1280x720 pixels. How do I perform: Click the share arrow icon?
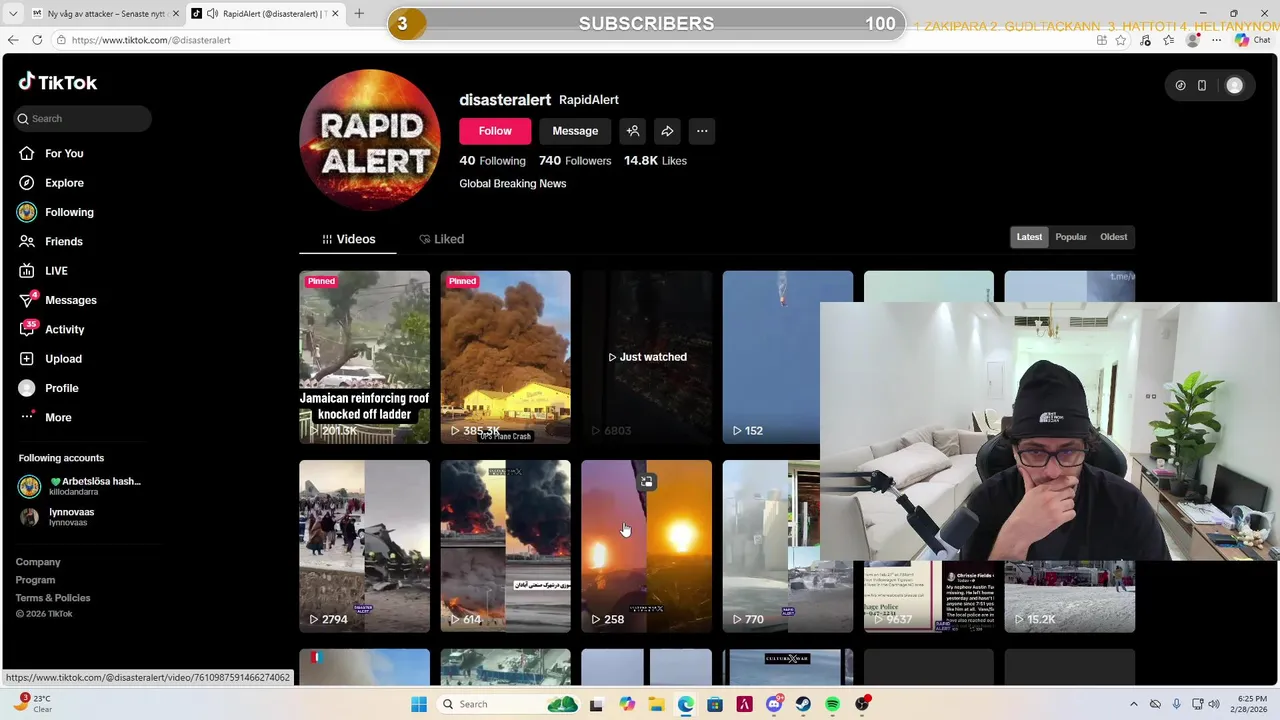point(667,131)
